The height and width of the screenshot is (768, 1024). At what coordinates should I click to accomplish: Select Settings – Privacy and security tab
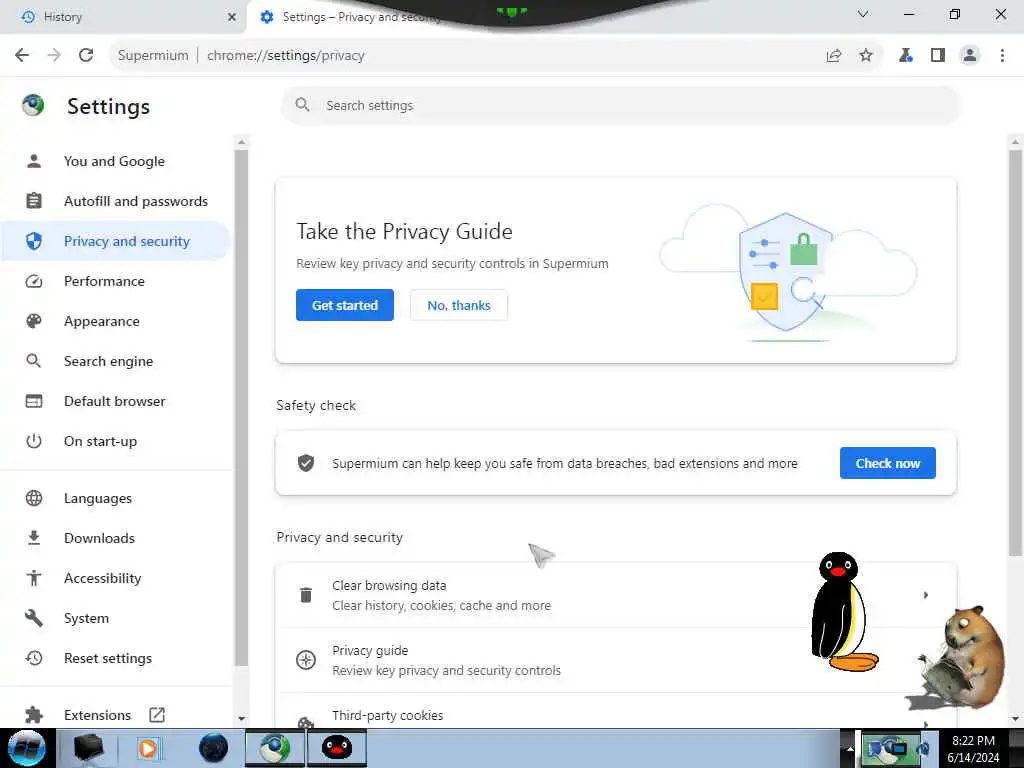[360, 17]
